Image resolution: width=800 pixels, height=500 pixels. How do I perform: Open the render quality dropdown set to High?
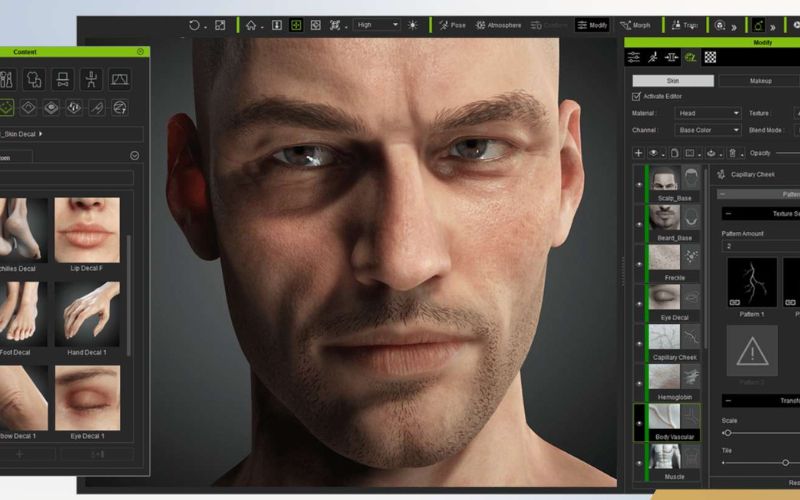click(x=375, y=25)
